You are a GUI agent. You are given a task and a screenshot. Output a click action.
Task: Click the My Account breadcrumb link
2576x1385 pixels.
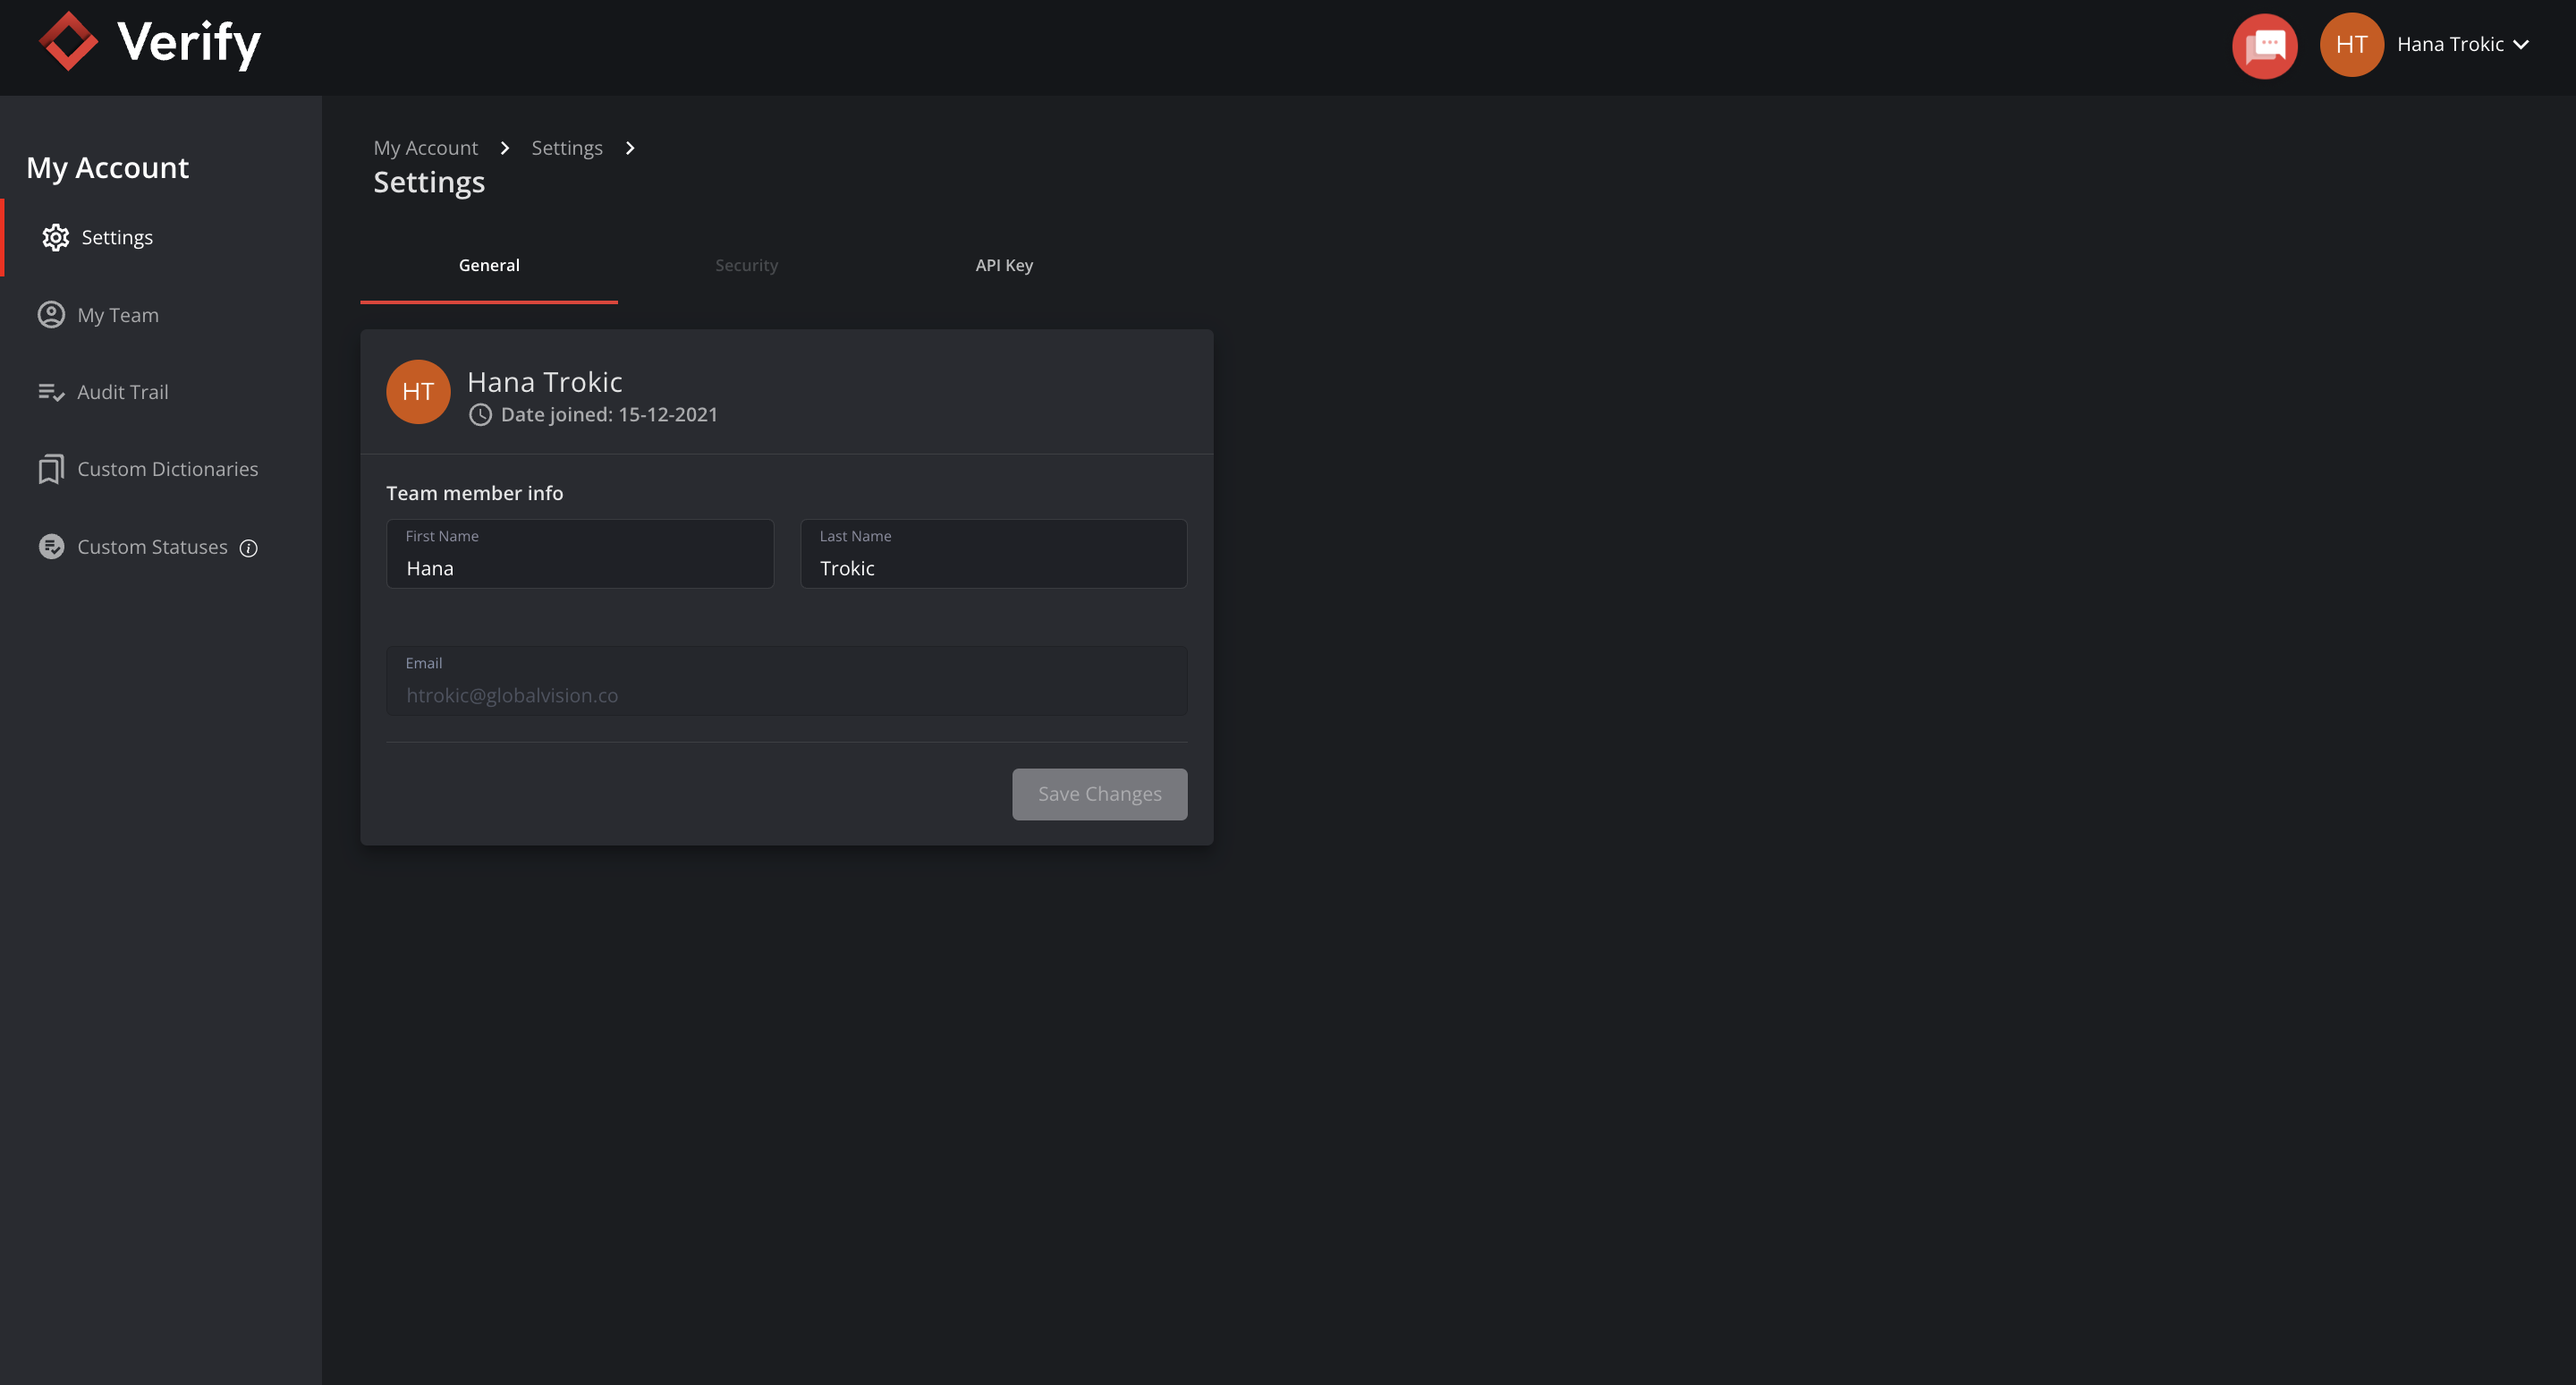425,148
